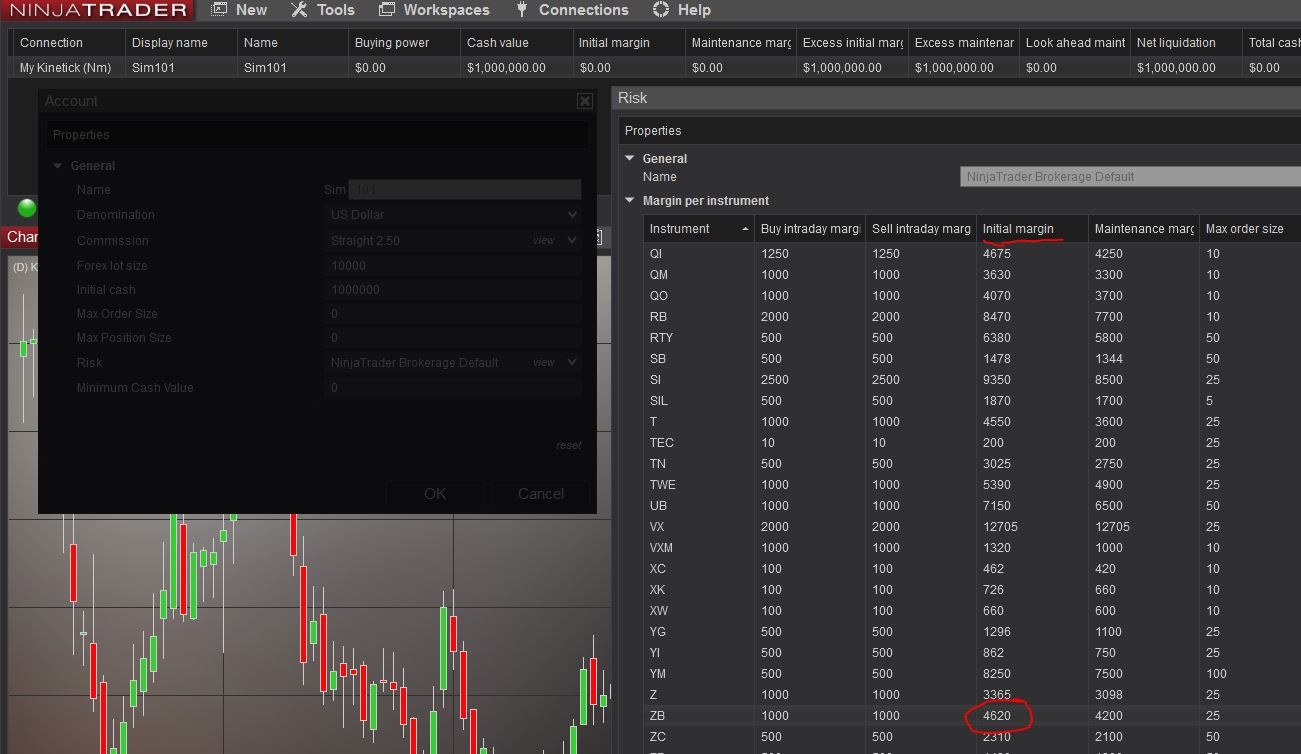Image resolution: width=1301 pixels, height=754 pixels.
Task: Open the Tools menu
Action: (x=322, y=10)
